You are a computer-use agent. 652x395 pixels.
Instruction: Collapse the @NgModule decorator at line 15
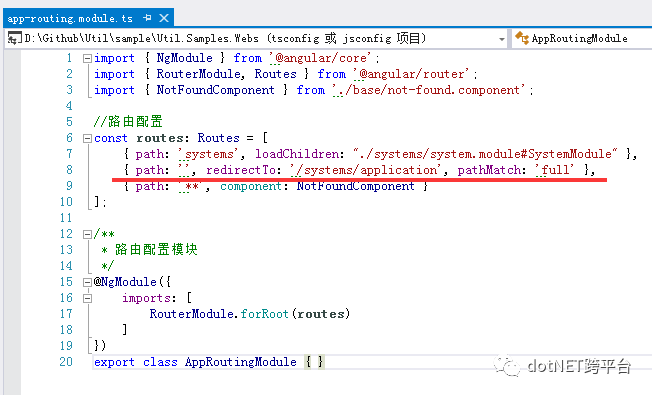coord(87,283)
